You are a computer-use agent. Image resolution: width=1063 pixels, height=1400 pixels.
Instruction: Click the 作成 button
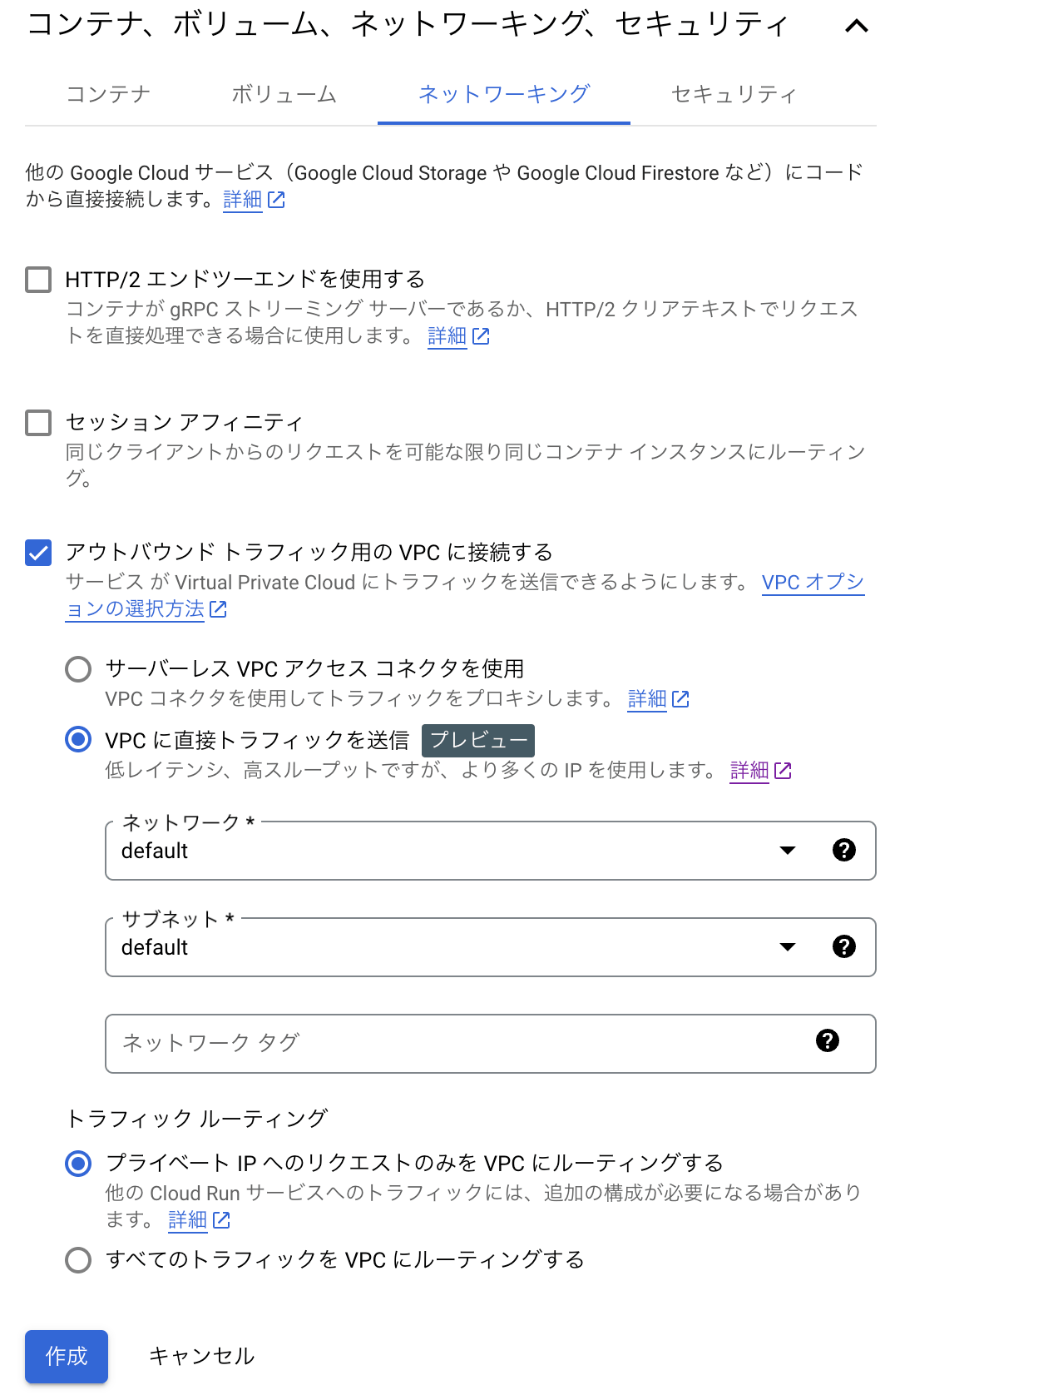[x=66, y=1356]
